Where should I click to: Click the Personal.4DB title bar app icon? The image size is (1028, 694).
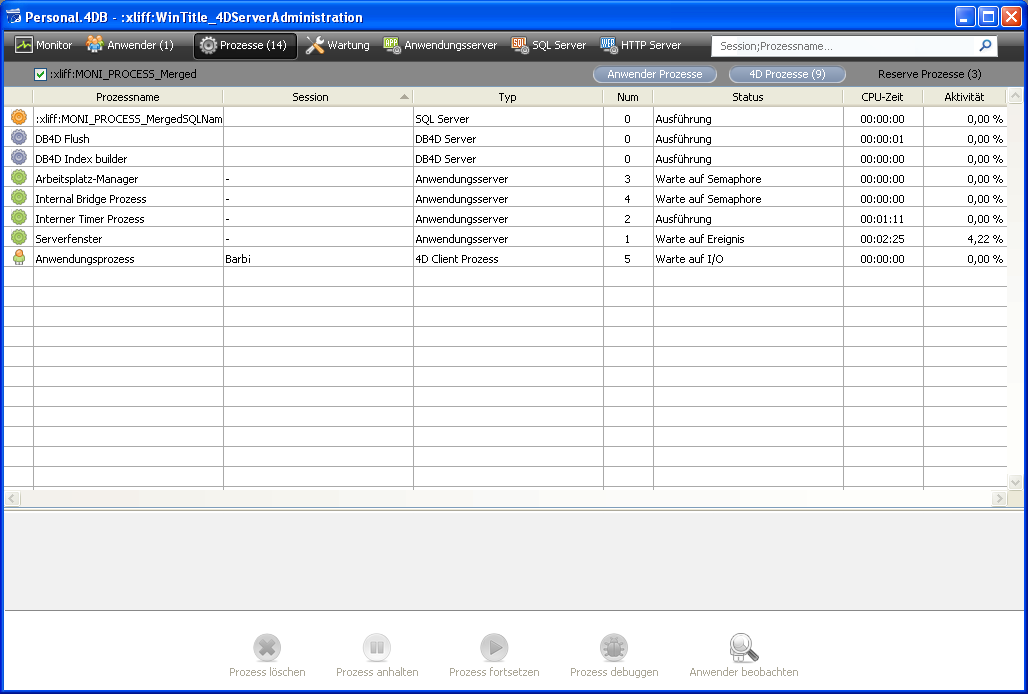coord(13,16)
